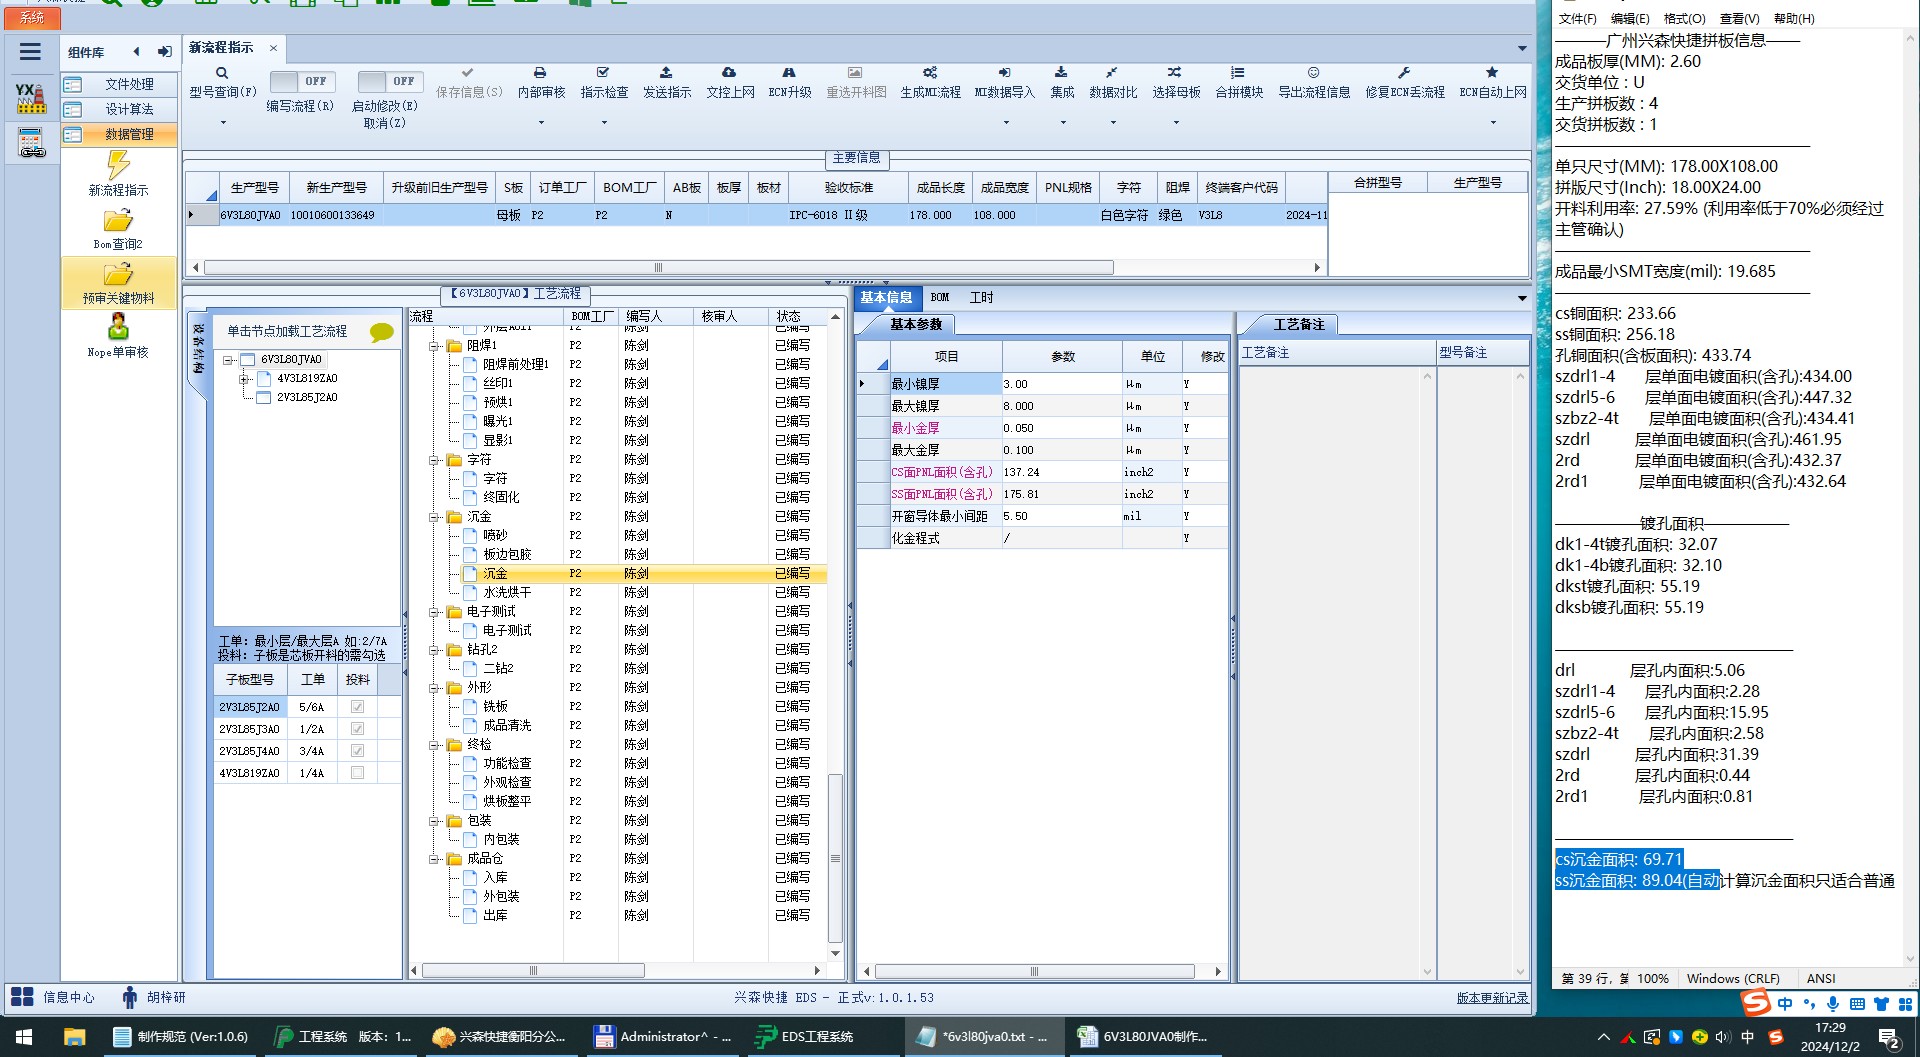The height and width of the screenshot is (1057, 1920).
Task: Click the 修复ECN丢流程 wrench icon
Action: (1404, 73)
